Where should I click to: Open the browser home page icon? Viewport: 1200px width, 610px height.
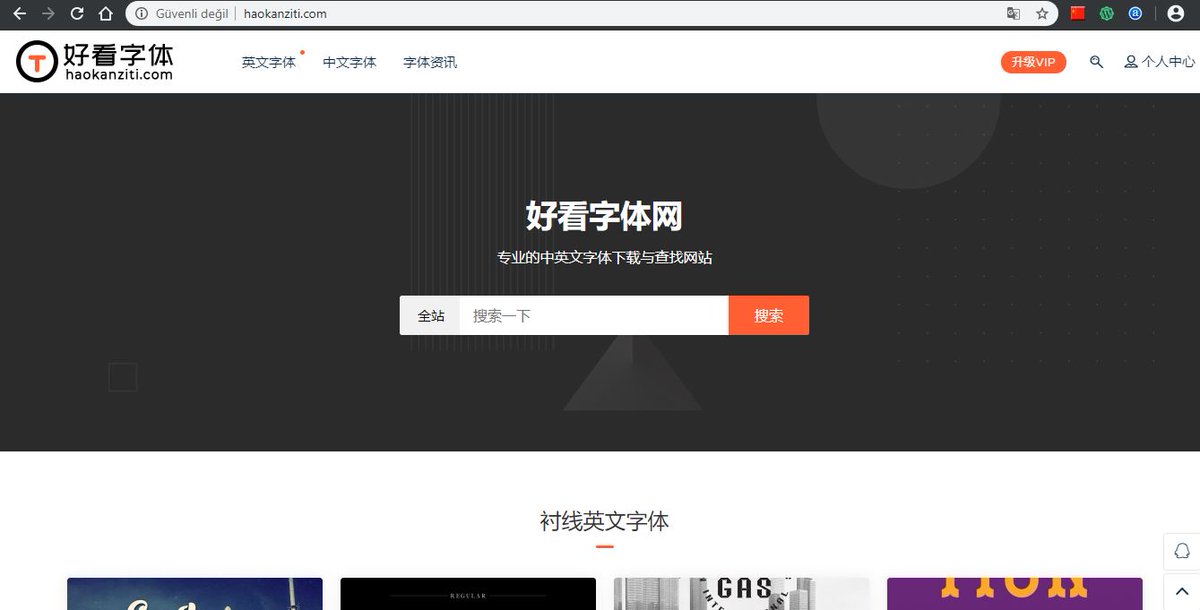[105, 14]
